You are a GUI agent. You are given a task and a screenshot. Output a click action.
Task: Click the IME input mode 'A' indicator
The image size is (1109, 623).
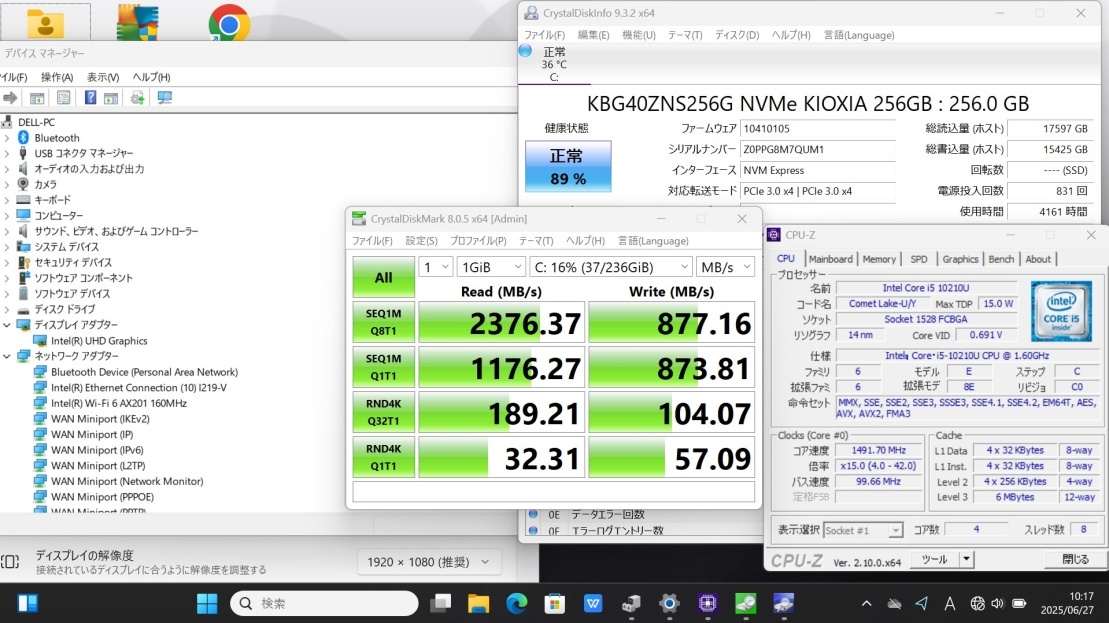949,604
